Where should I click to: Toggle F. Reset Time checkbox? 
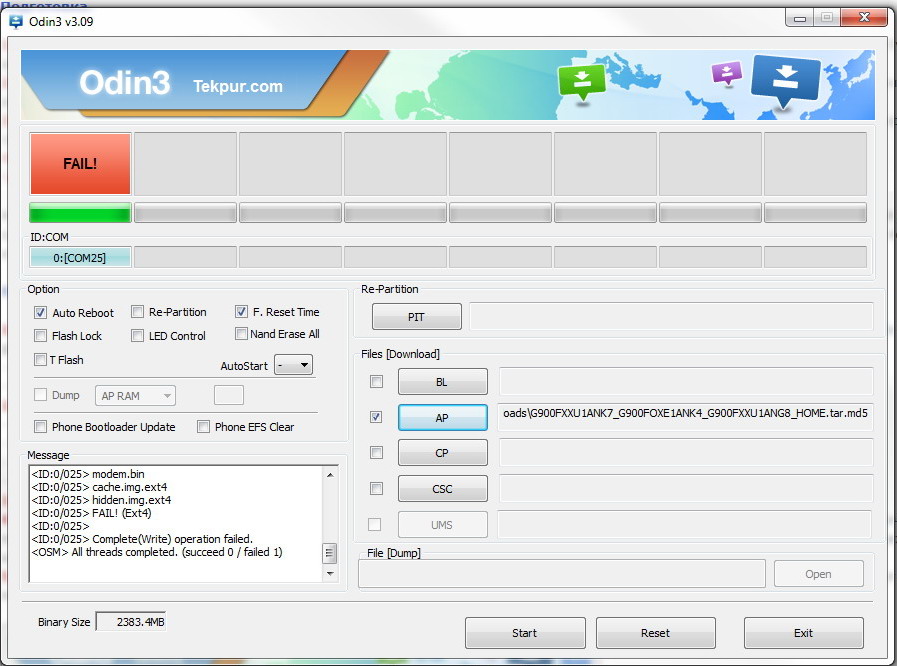(241, 311)
